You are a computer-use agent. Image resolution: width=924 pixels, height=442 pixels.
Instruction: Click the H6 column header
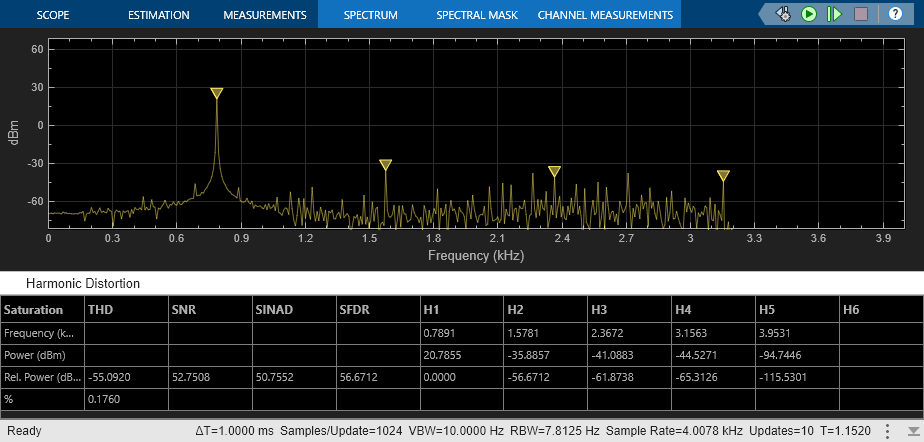pos(851,310)
